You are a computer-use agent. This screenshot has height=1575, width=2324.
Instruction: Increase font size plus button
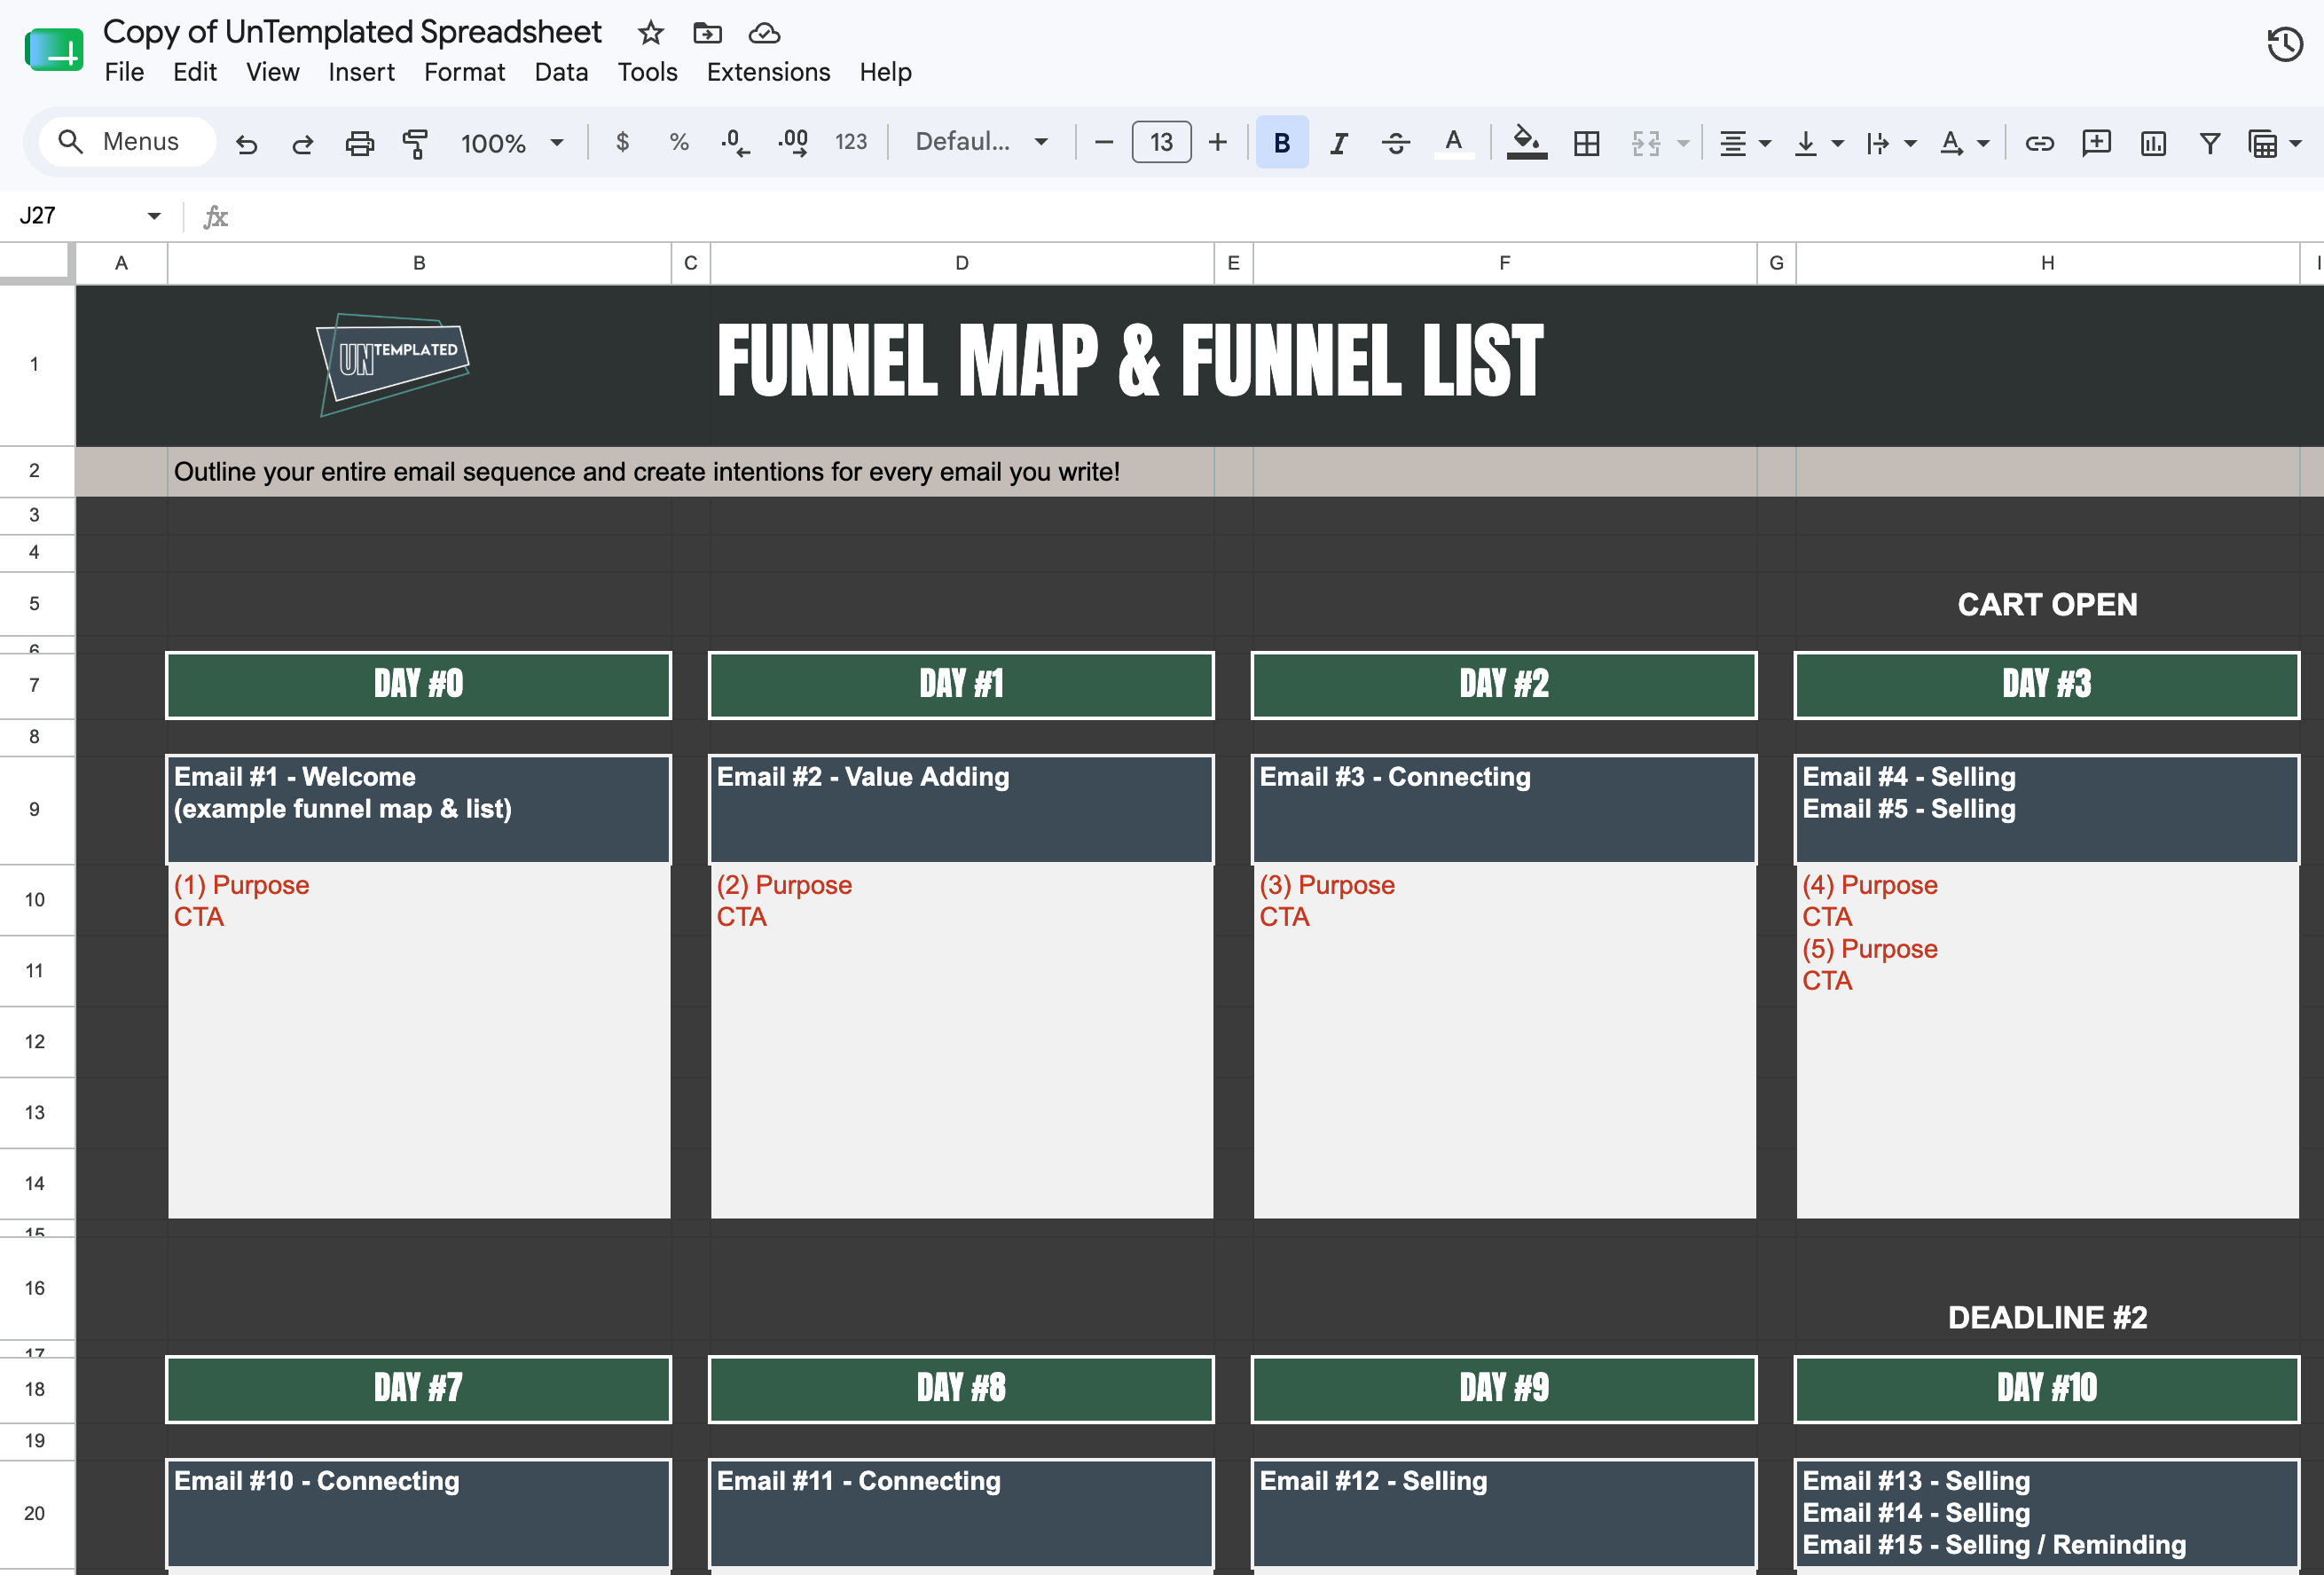tap(1217, 143)
